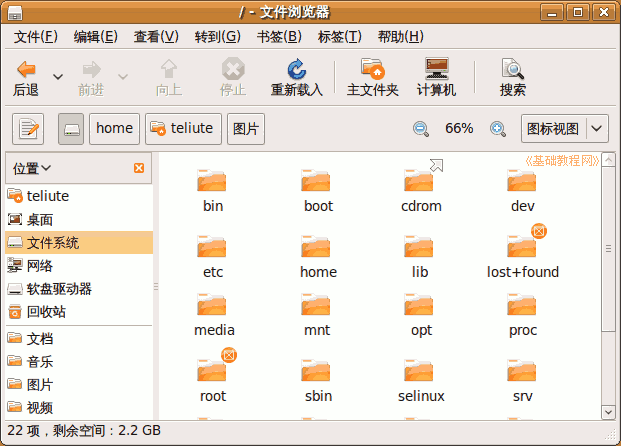The image size is (621, 446).
Task: Open the Home folder (主文件夹) icon
Action: [372, 70]
